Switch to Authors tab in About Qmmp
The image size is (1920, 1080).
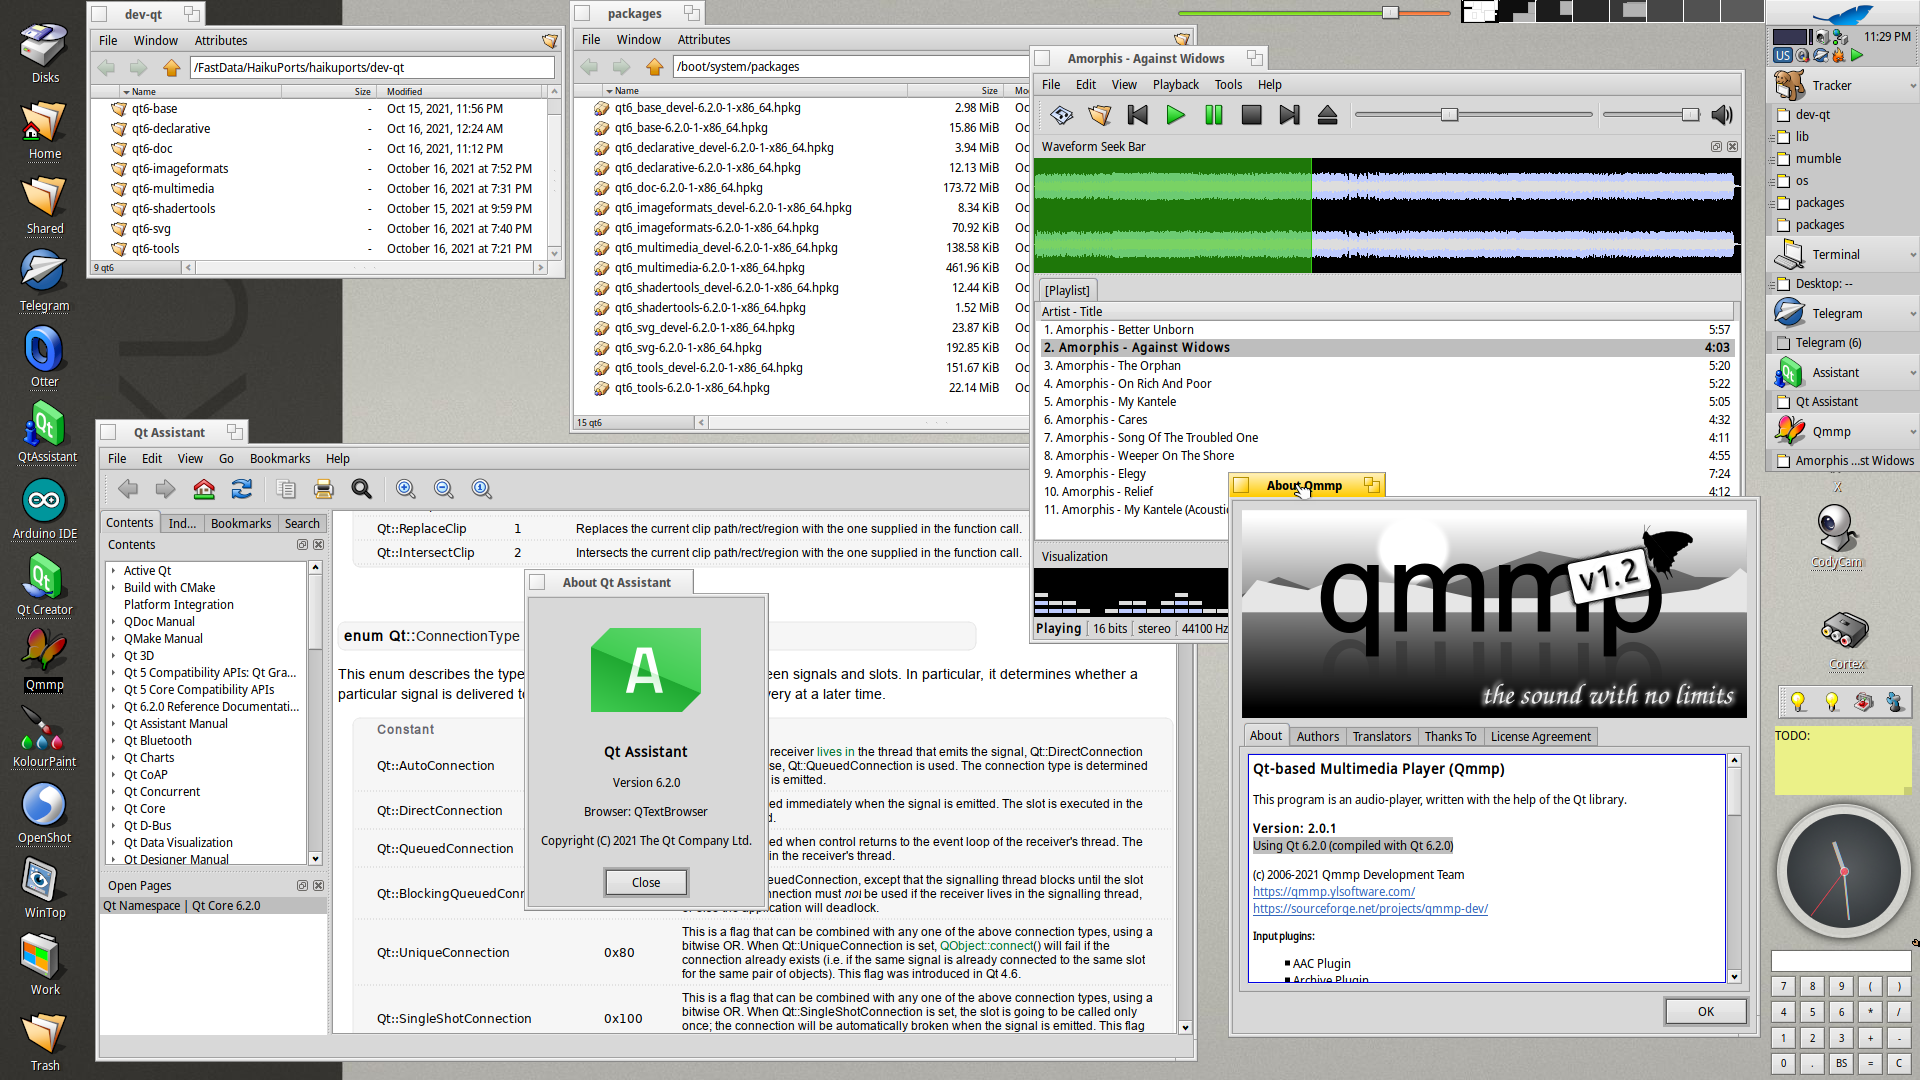tap(1317, 737)
